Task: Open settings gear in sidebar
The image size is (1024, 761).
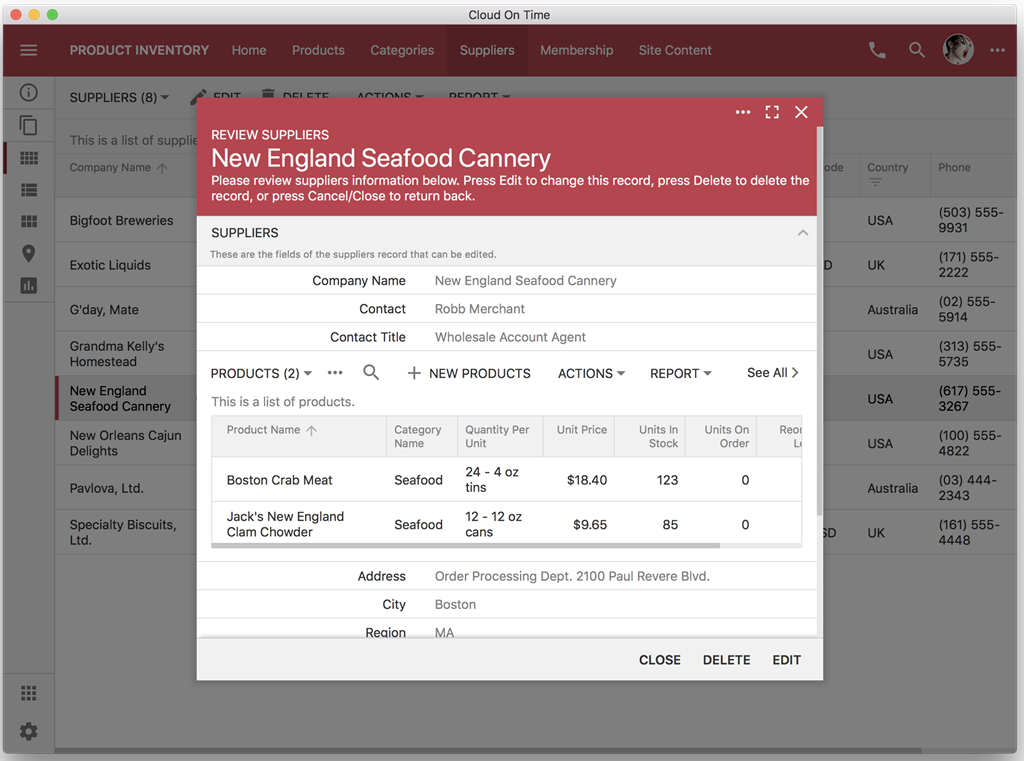Action: [x=29, y=731]
